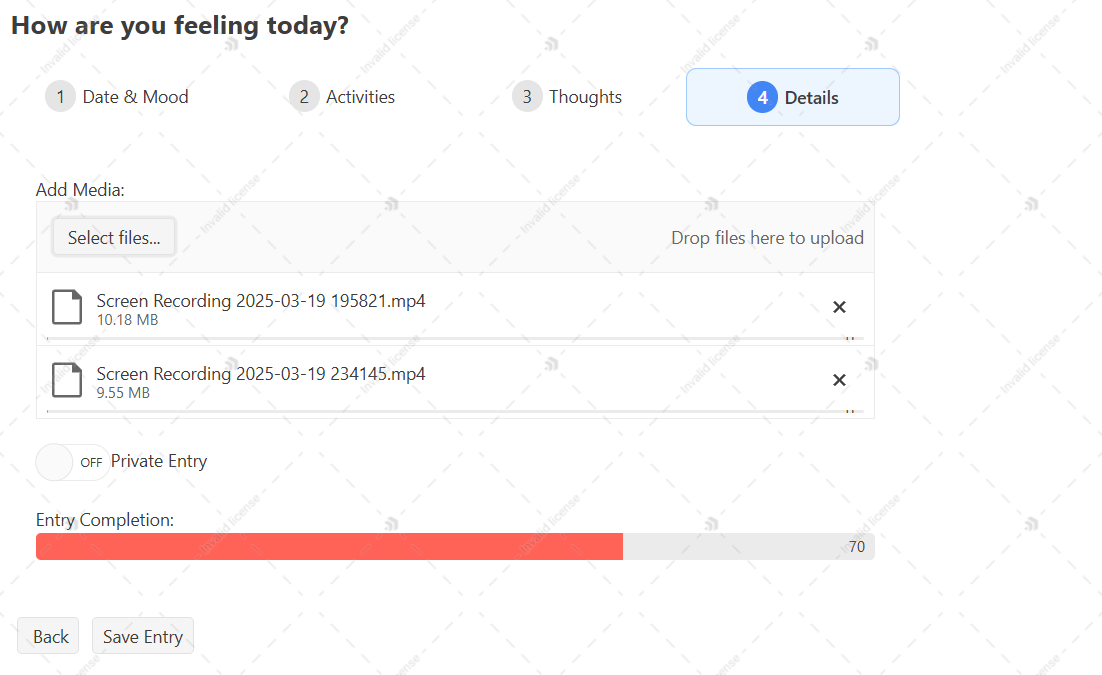Remove the 234145.mp4 screen recording file

coord(839,380)
